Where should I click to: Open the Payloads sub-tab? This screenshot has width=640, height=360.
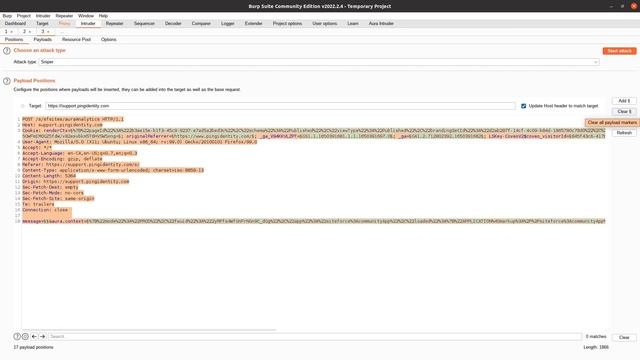(x=42, y=40)
